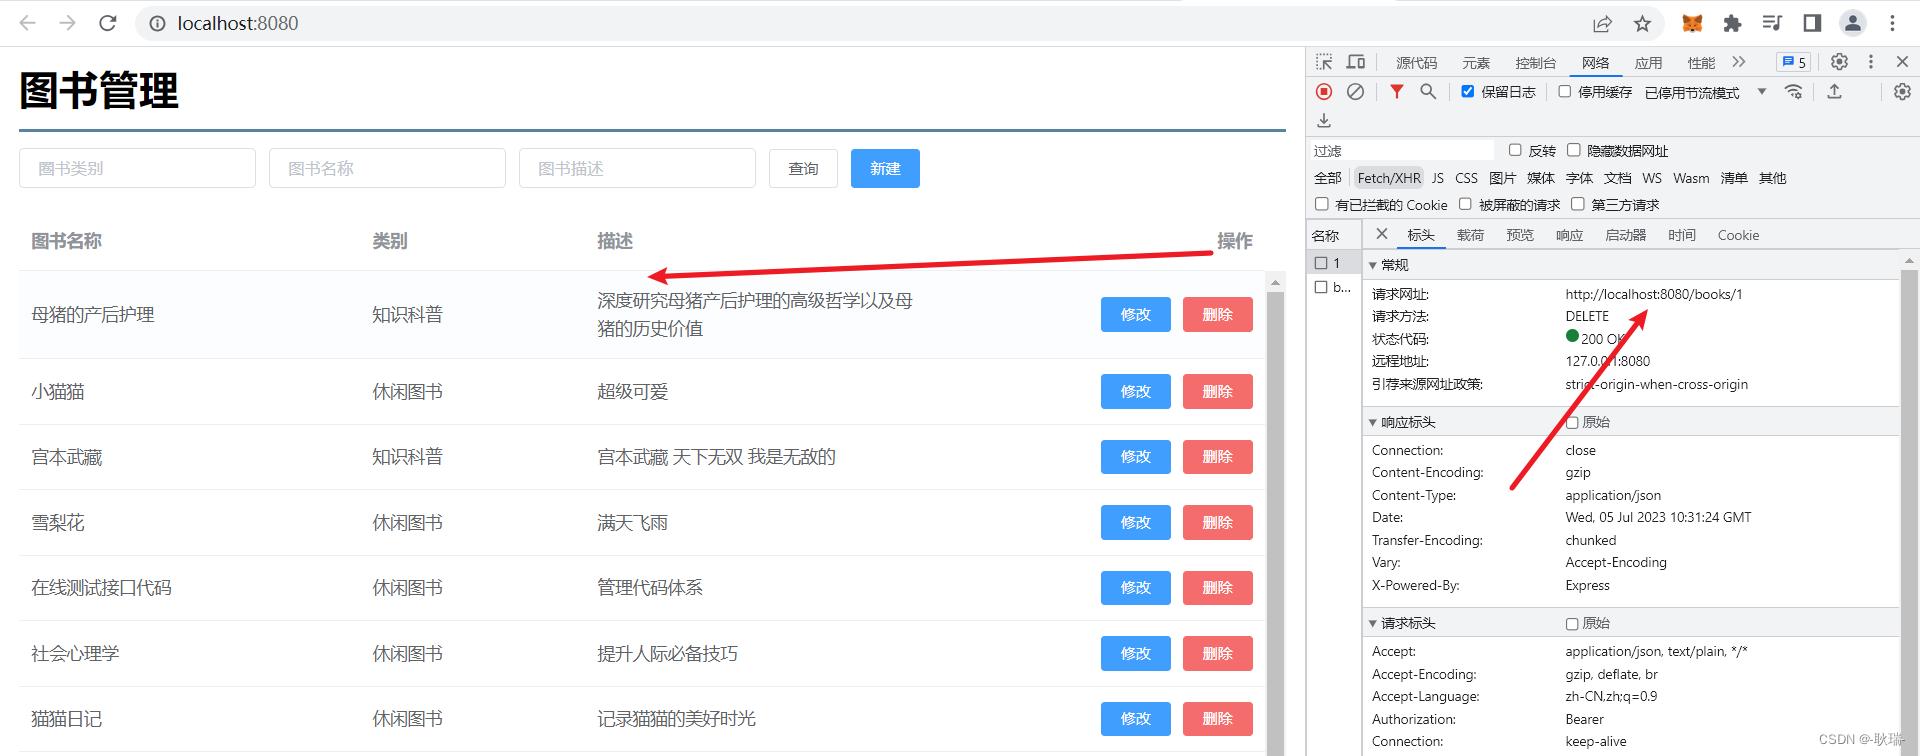Click the browser forward arrow
1920x756 pixels.
pyautogui.click(x=67, y=23)
